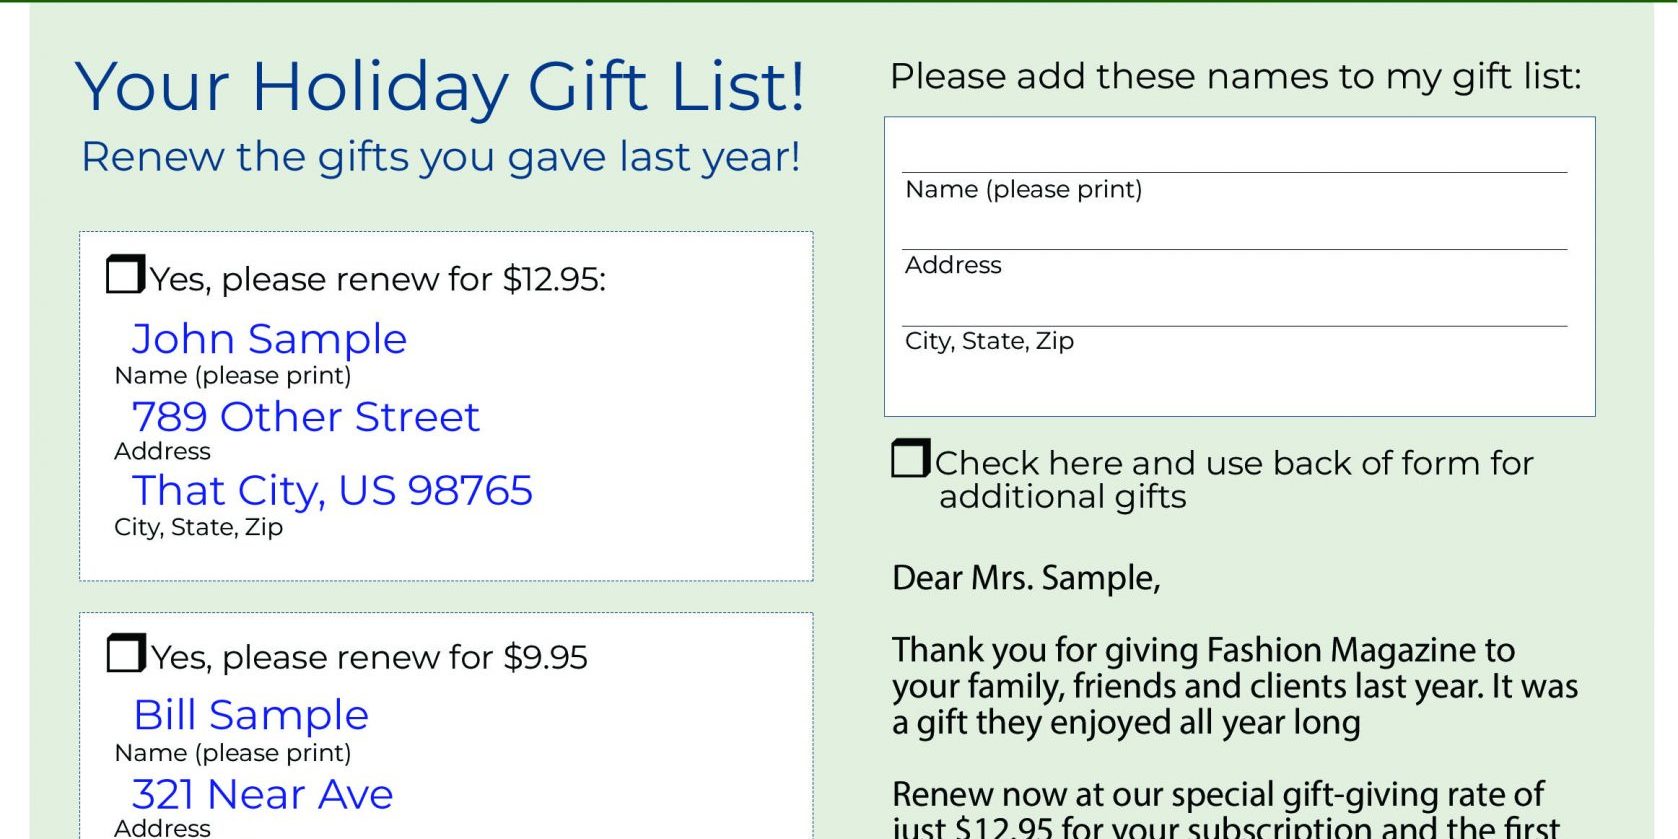Select the 789 Other Street address
Screen dimensions: 1678x839
click(x=305, y=417)
